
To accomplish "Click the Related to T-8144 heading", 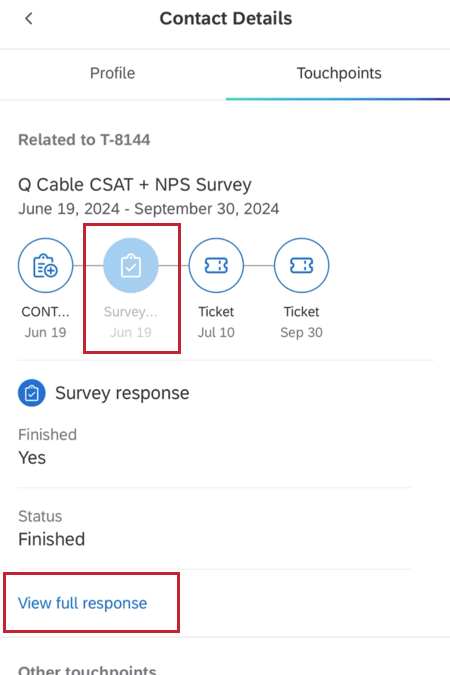I will [84, 139].
